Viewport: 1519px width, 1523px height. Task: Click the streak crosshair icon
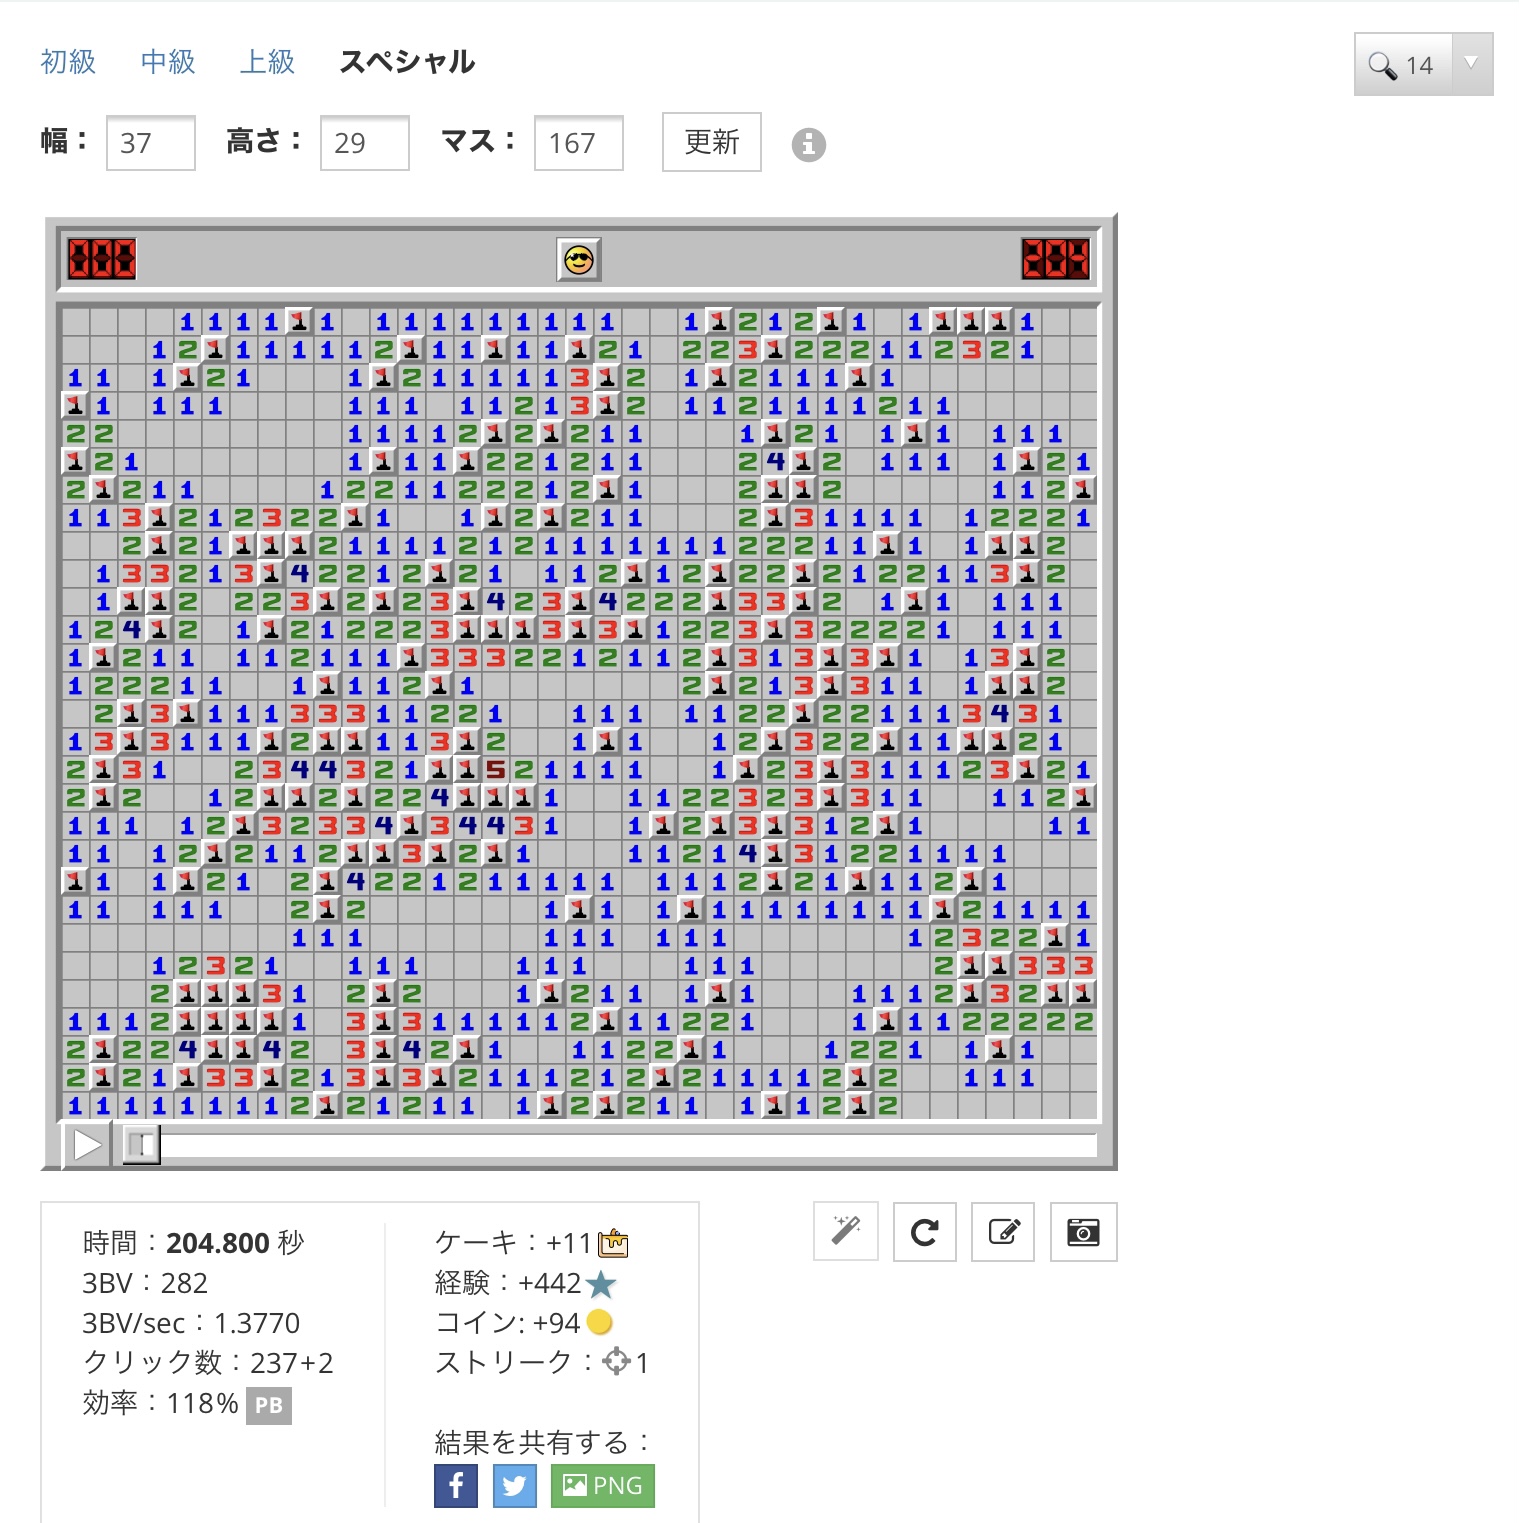(617, 1362)
